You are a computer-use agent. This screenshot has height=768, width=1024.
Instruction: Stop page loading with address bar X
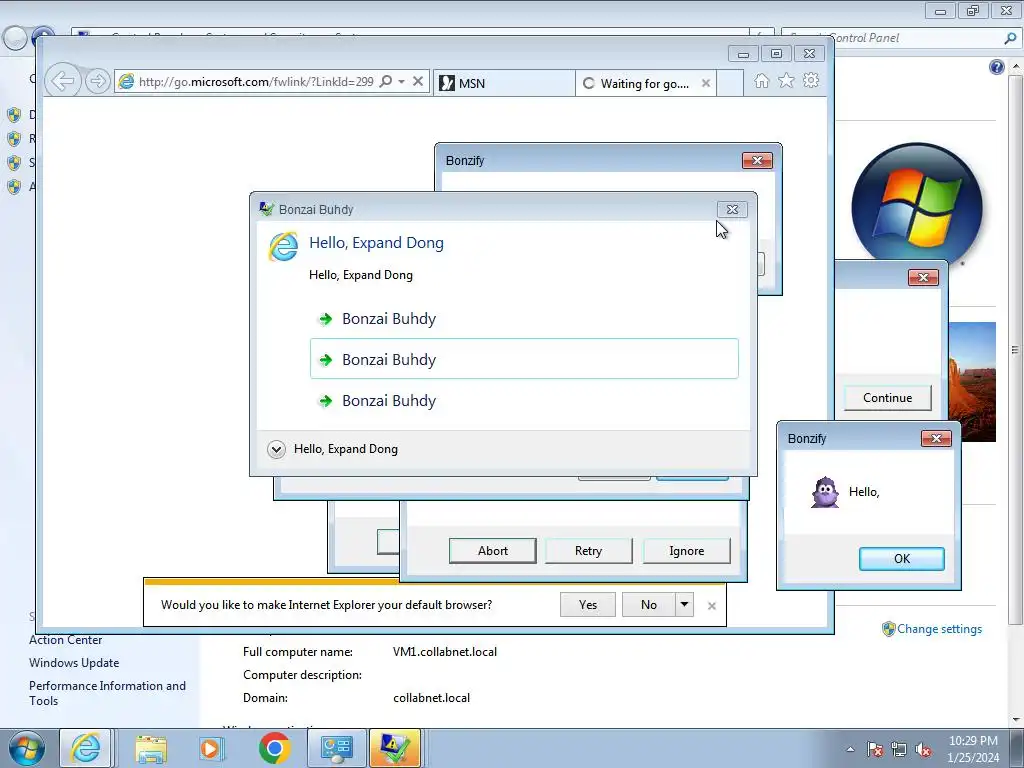418,82
